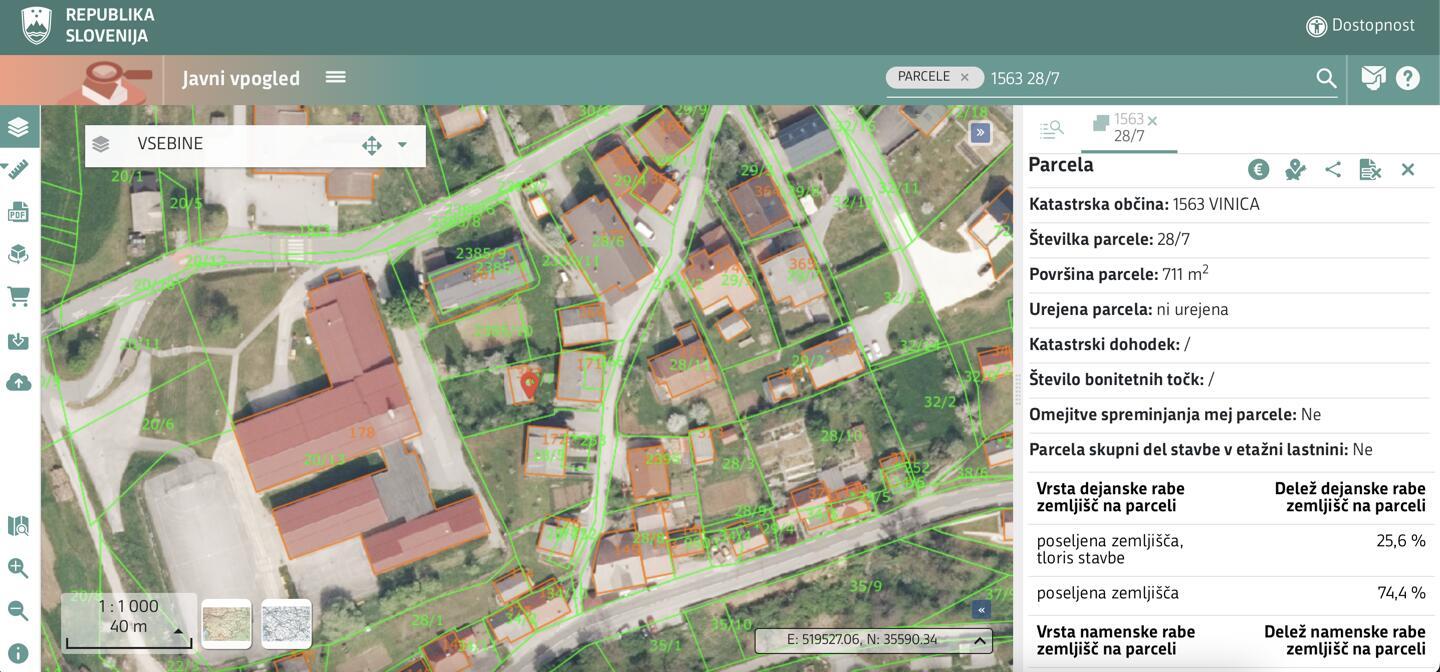Click the PDF export icon
The height and width of the screenshot is (672, 1440).
(18, 212)
